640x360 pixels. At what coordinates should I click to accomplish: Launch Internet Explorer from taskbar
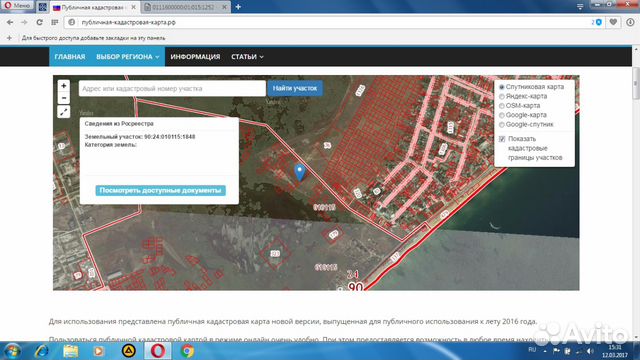coord(42,351)
